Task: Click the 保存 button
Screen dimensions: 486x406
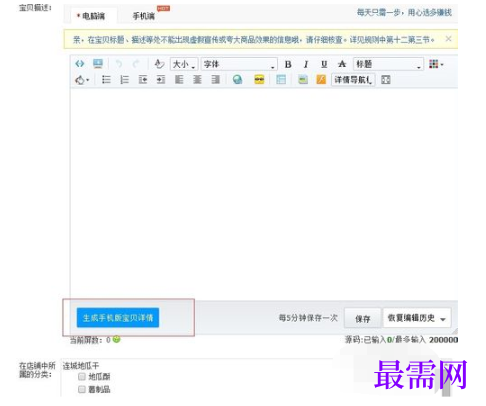Action: pos(363,319)
